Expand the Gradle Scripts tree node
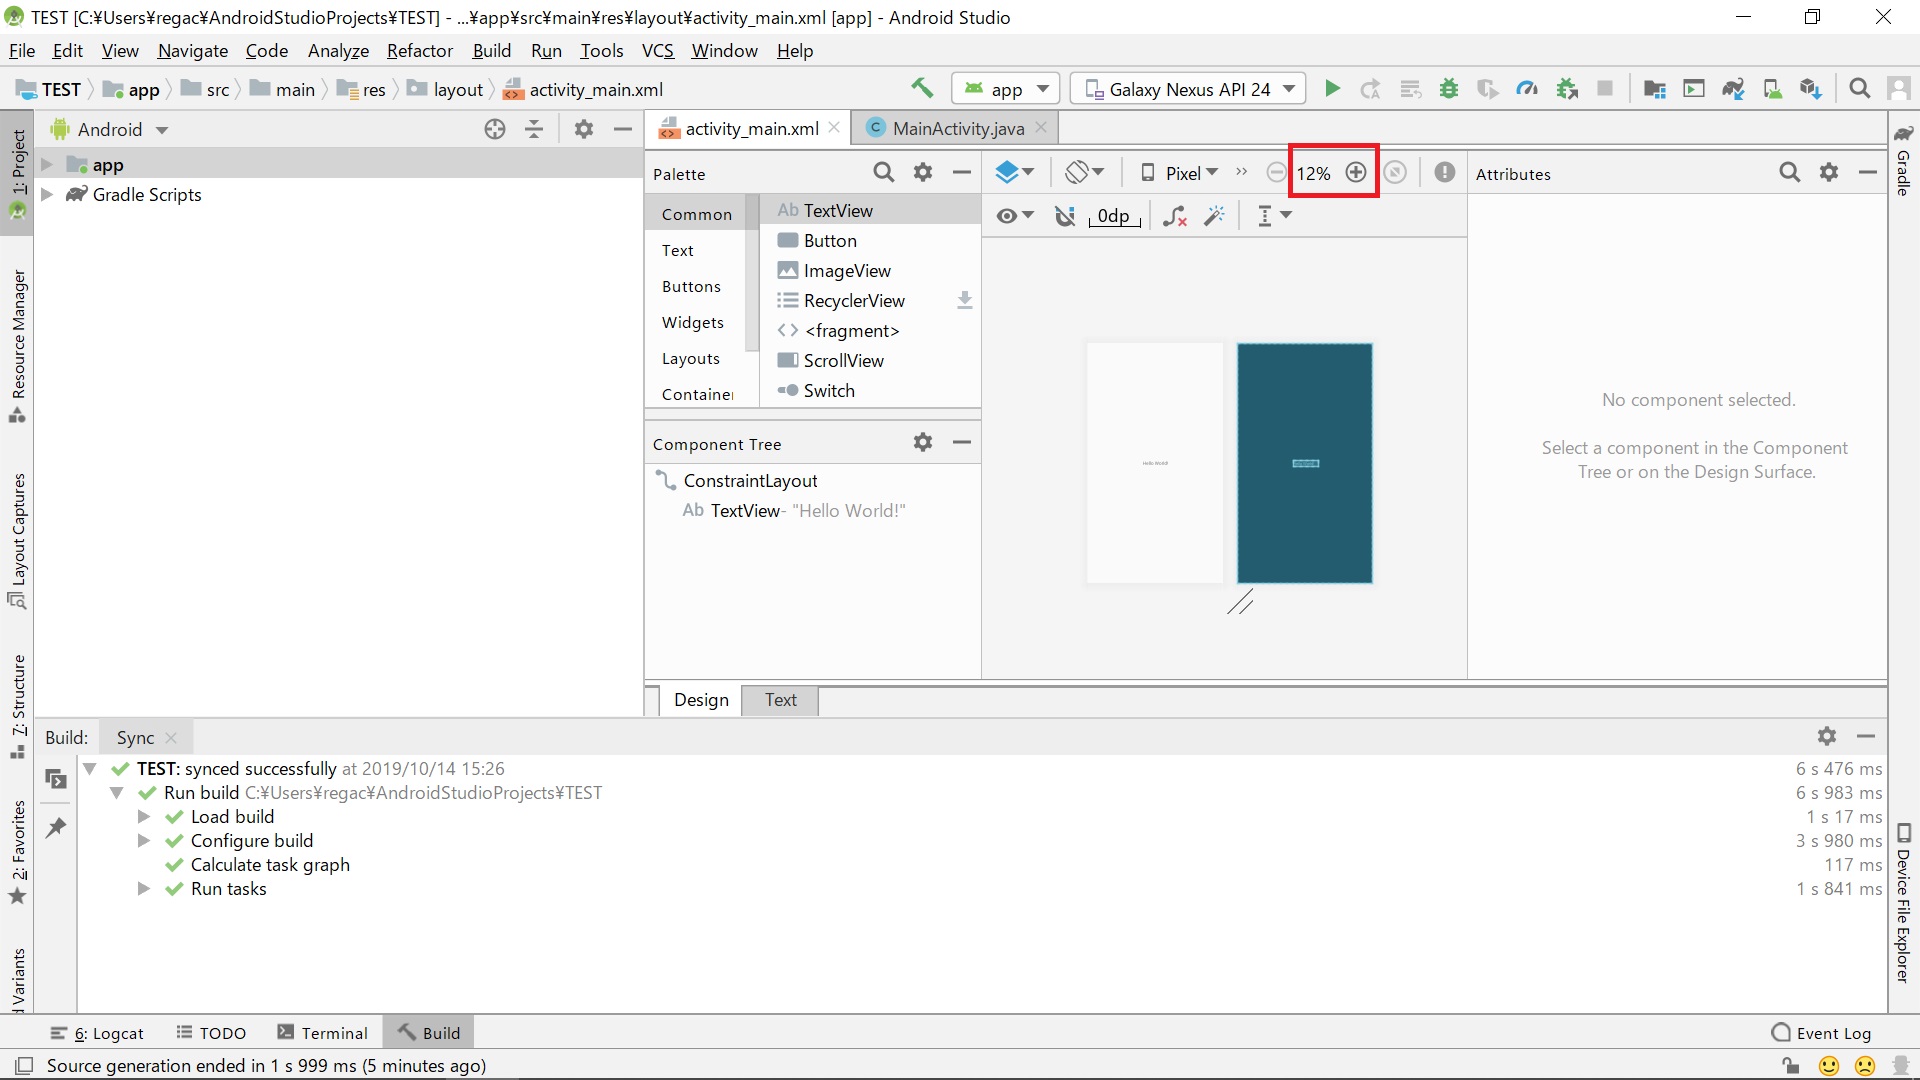The image size is (1920, 1080). 47,194
